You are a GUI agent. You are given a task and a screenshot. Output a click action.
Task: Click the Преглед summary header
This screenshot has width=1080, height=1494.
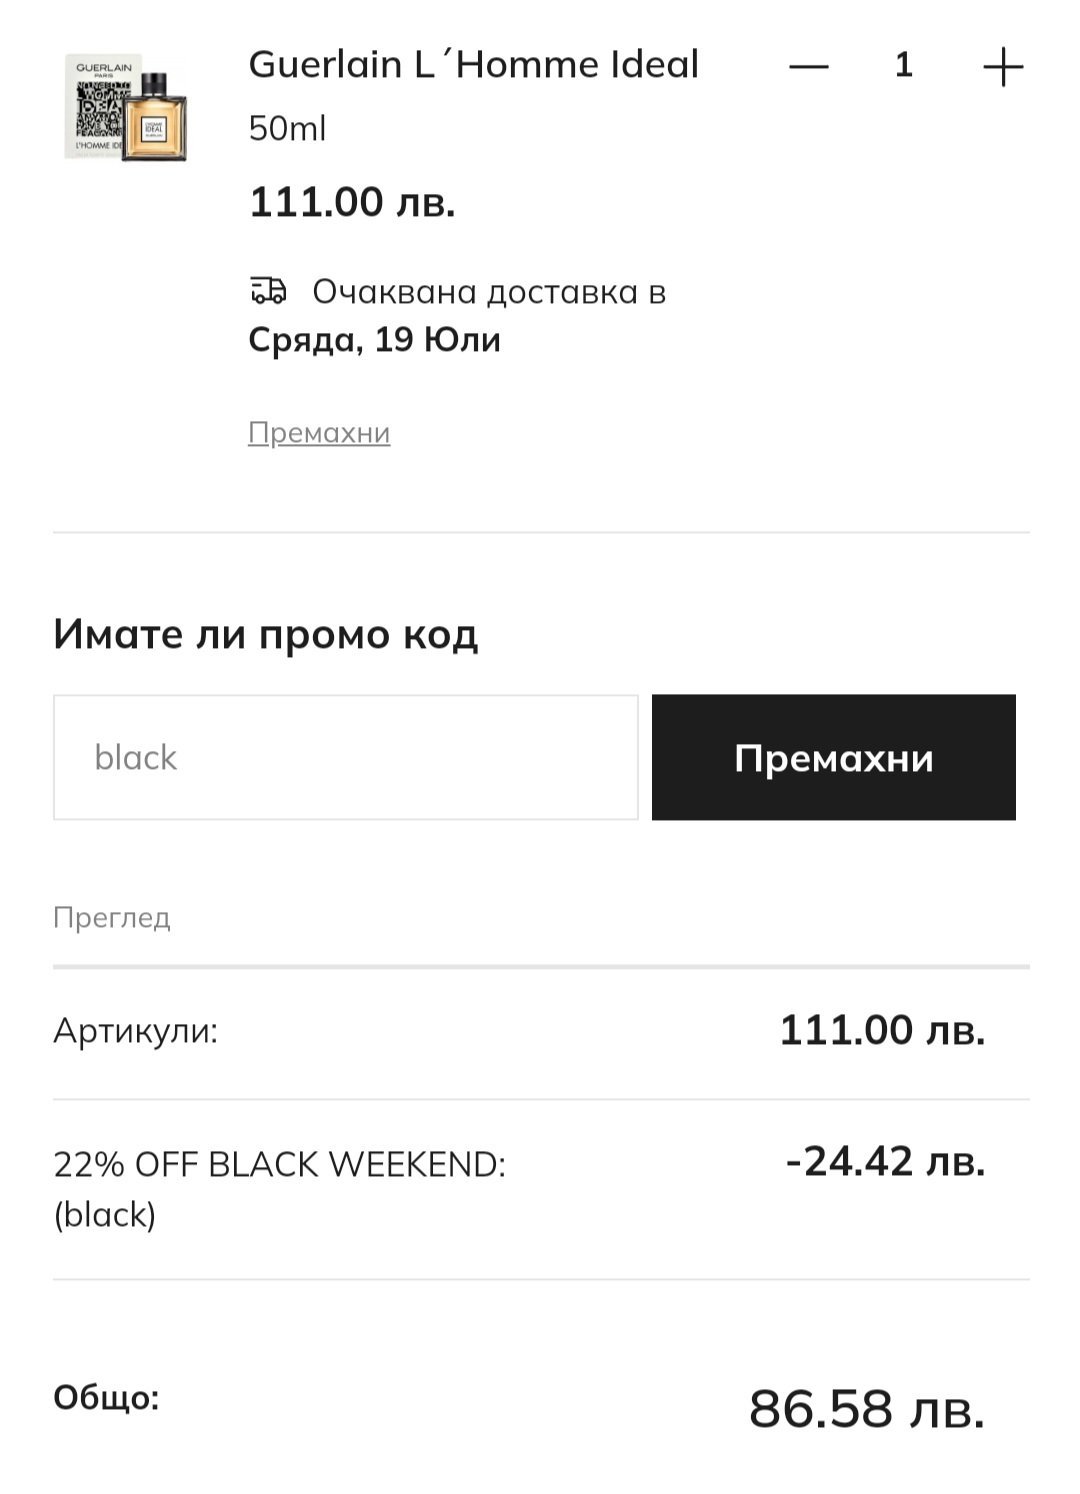112,917
